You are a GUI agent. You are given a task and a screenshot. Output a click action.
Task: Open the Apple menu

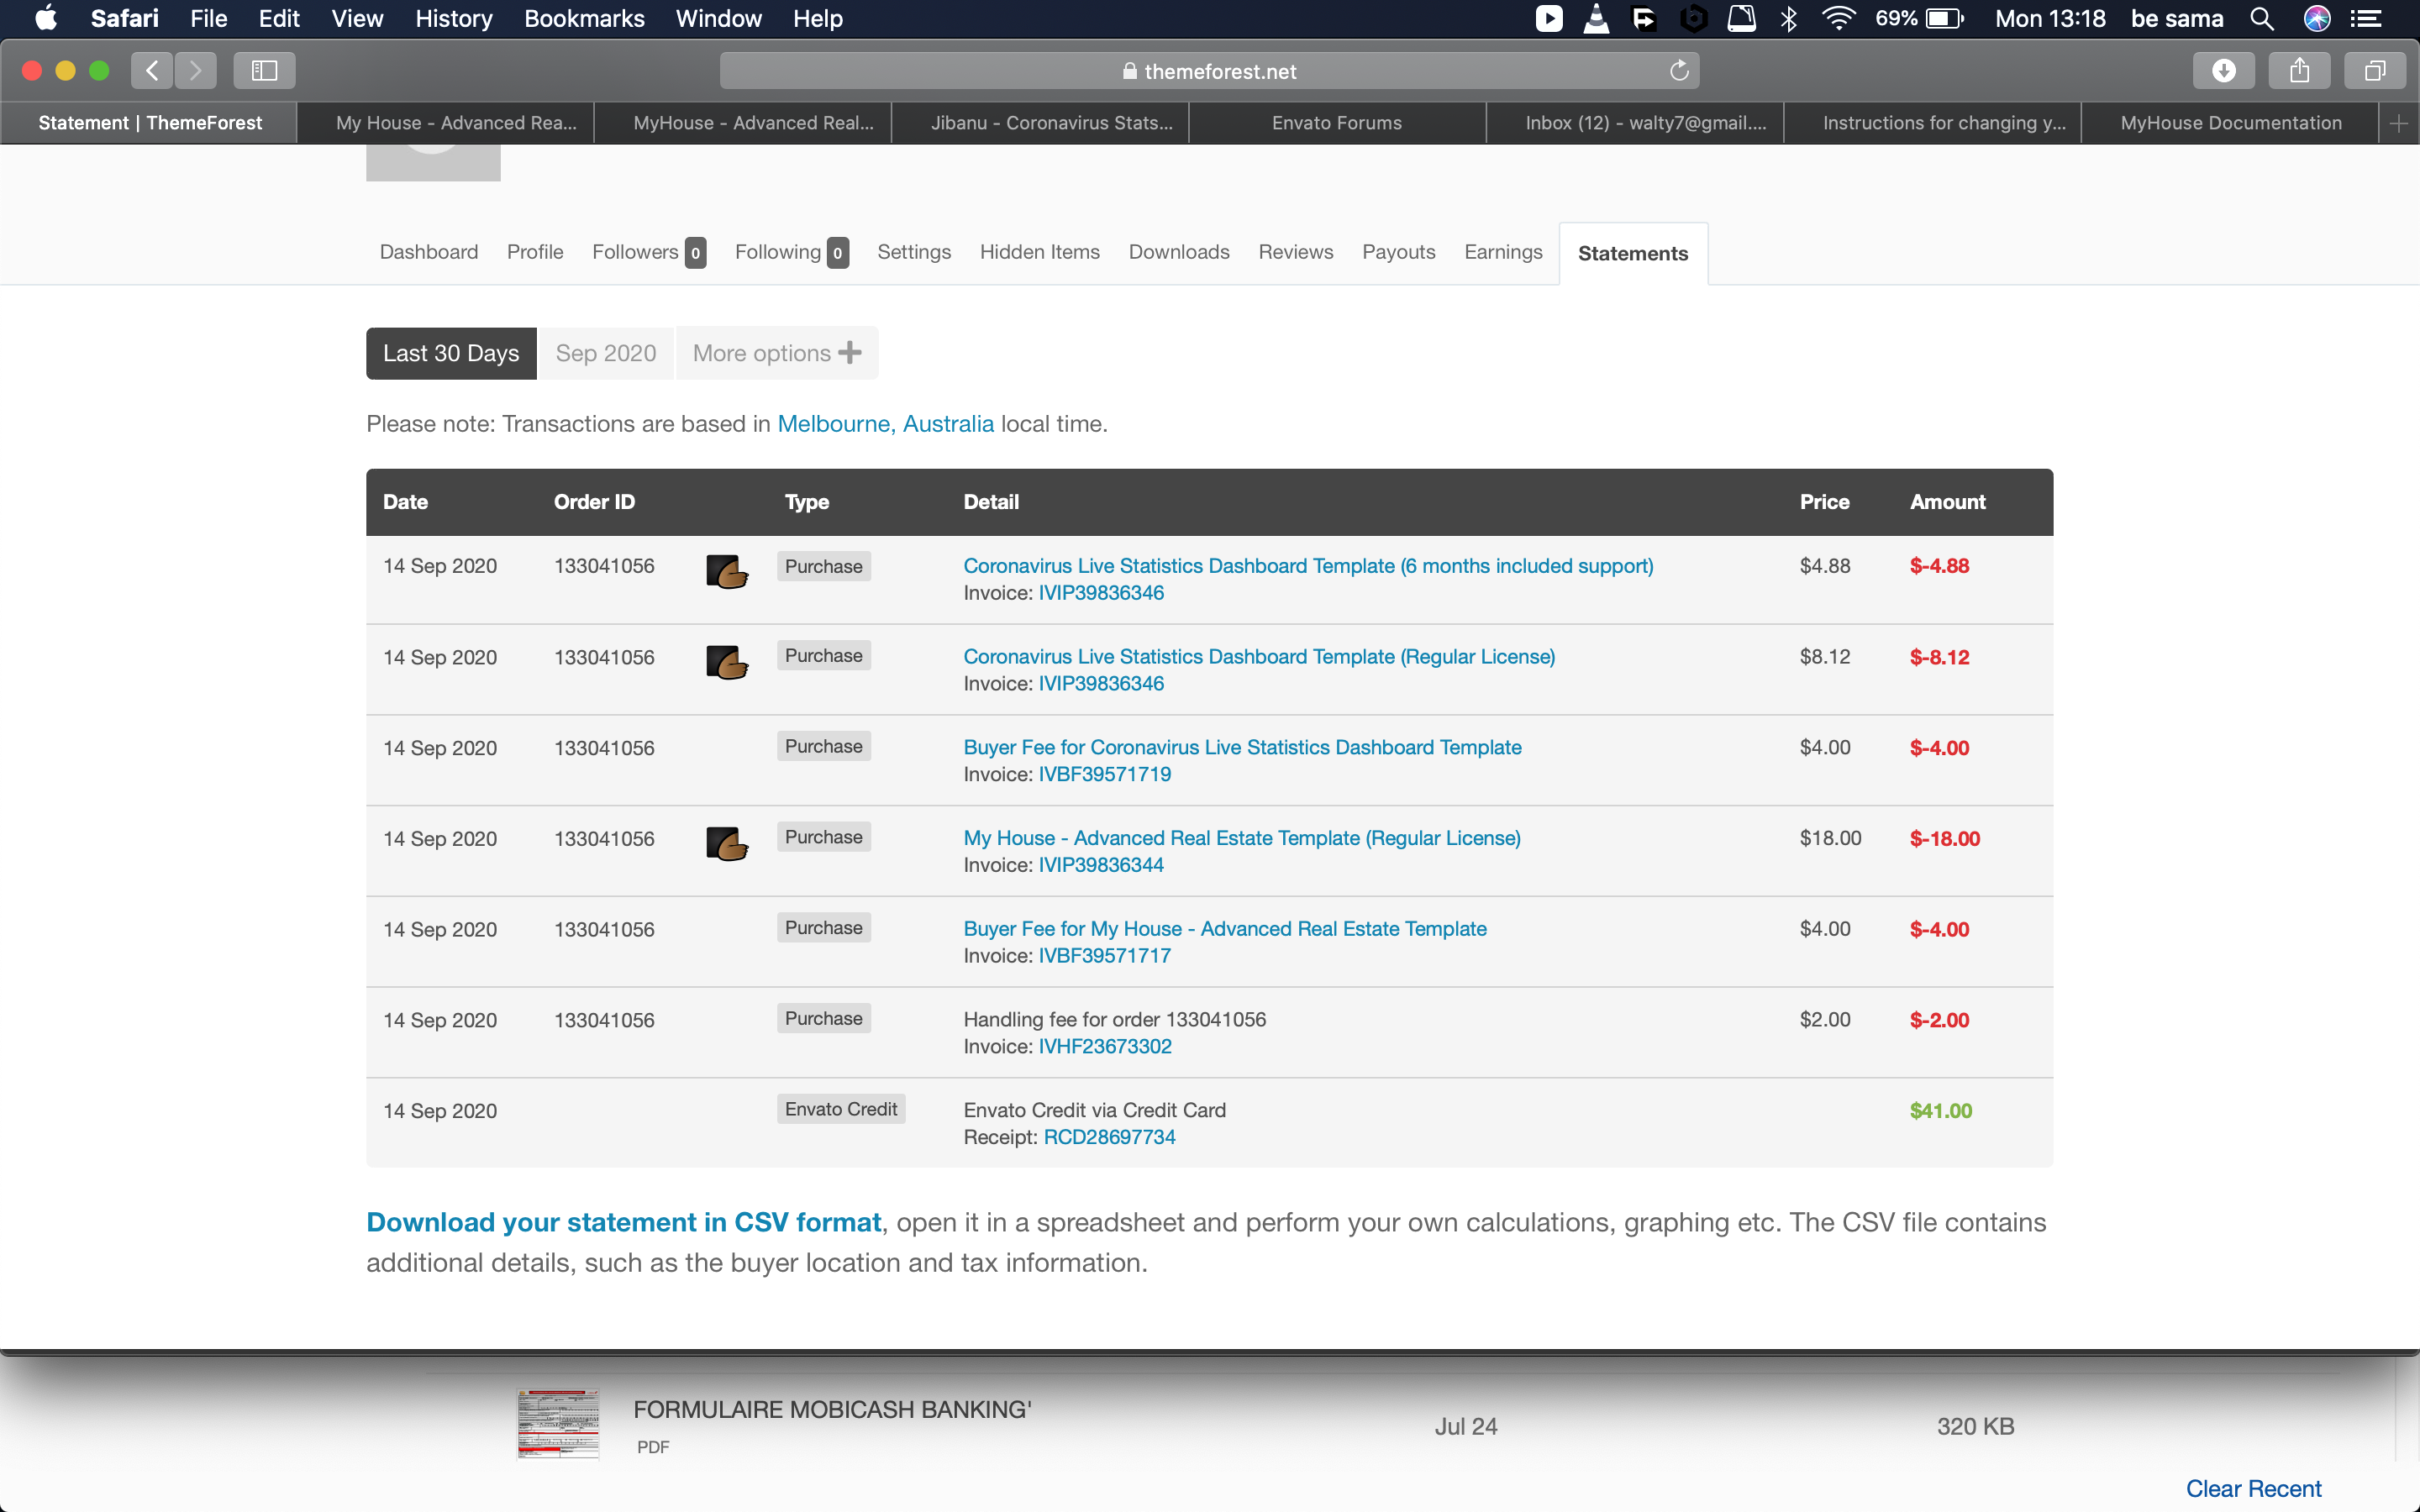(x=46, y=18)
